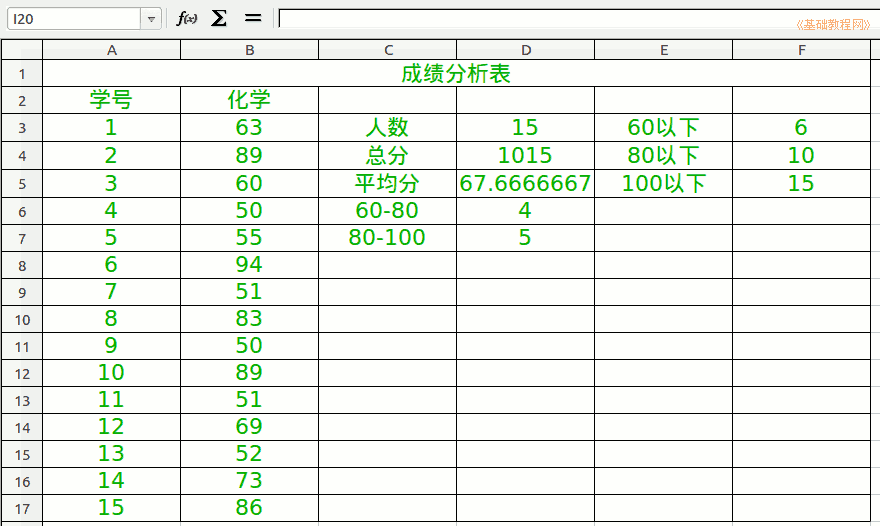Select the 60-80 label cell
This screenshot has height=526, width=880.
388,211
